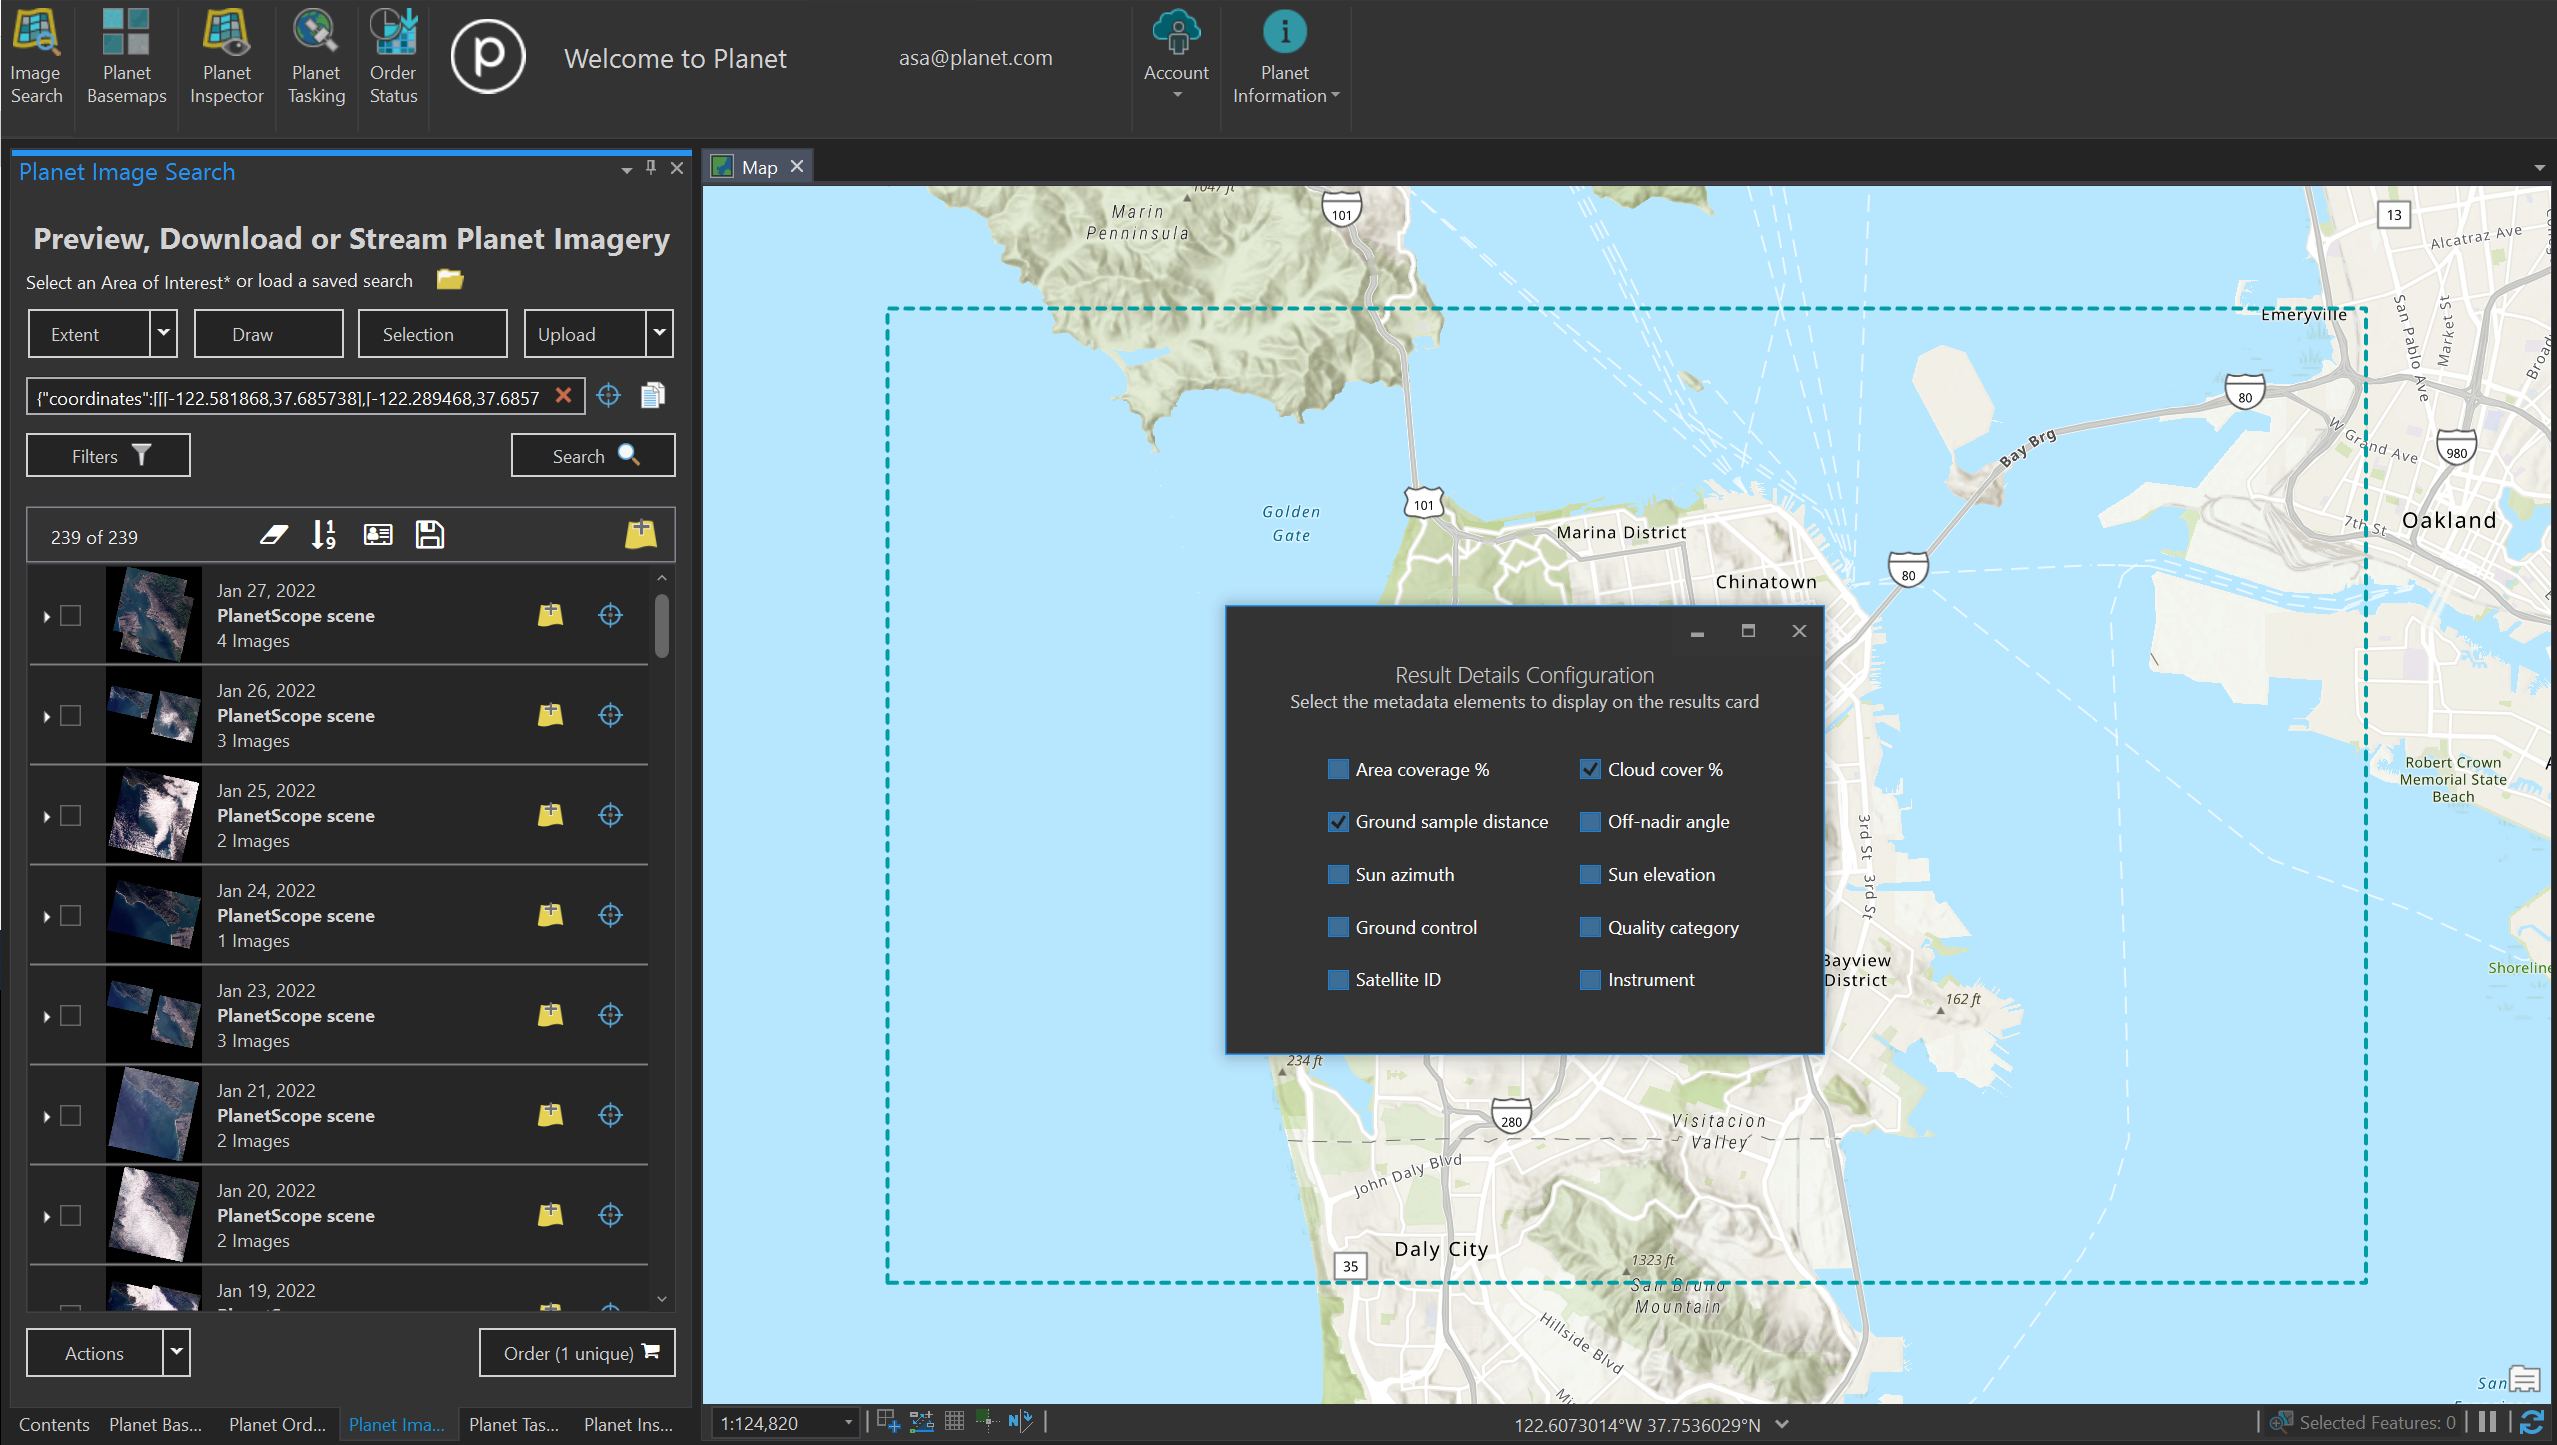
Task: Add Jan 25, 2022 scene to map
Action: 550,815
